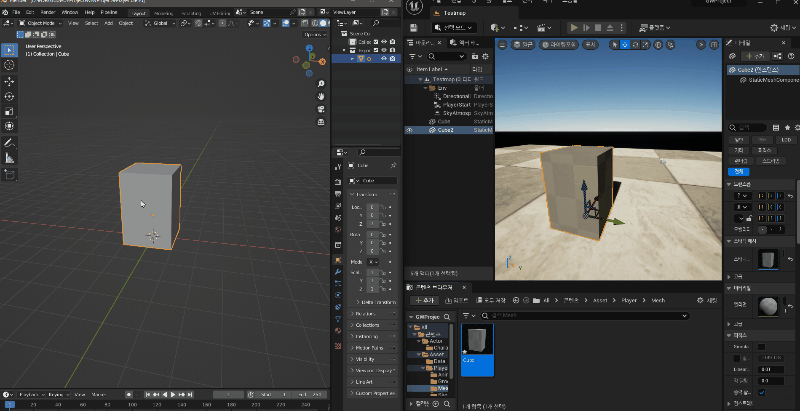The width and height of the screenshot is (800, 411).
Task: Toggle eye icon of Cube object in Blender outliner
Action: pyautogui.click(x=384, y=59)
